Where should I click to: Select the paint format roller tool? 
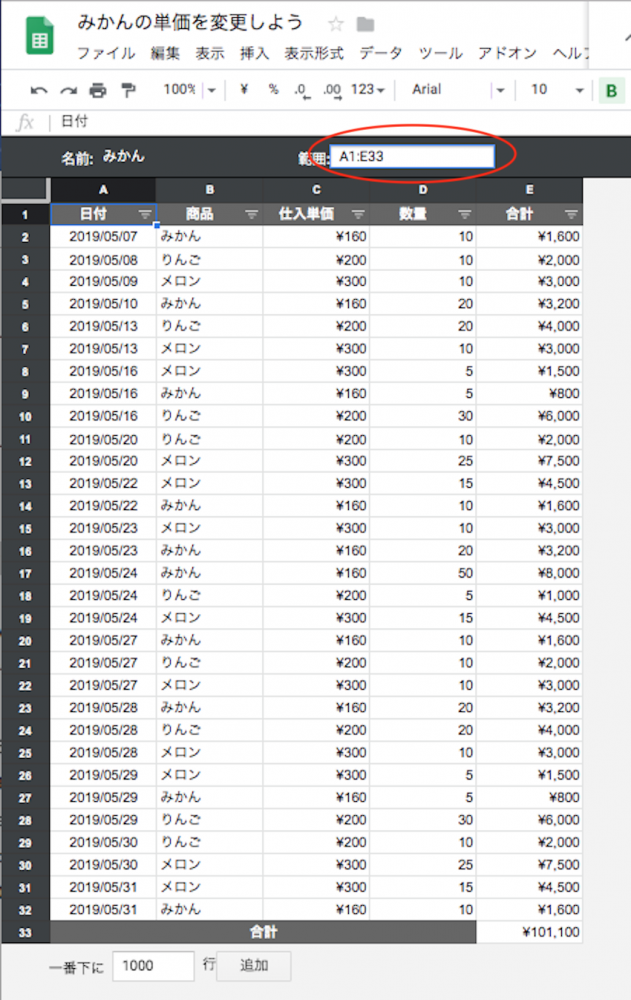click(x=127, y=90)
